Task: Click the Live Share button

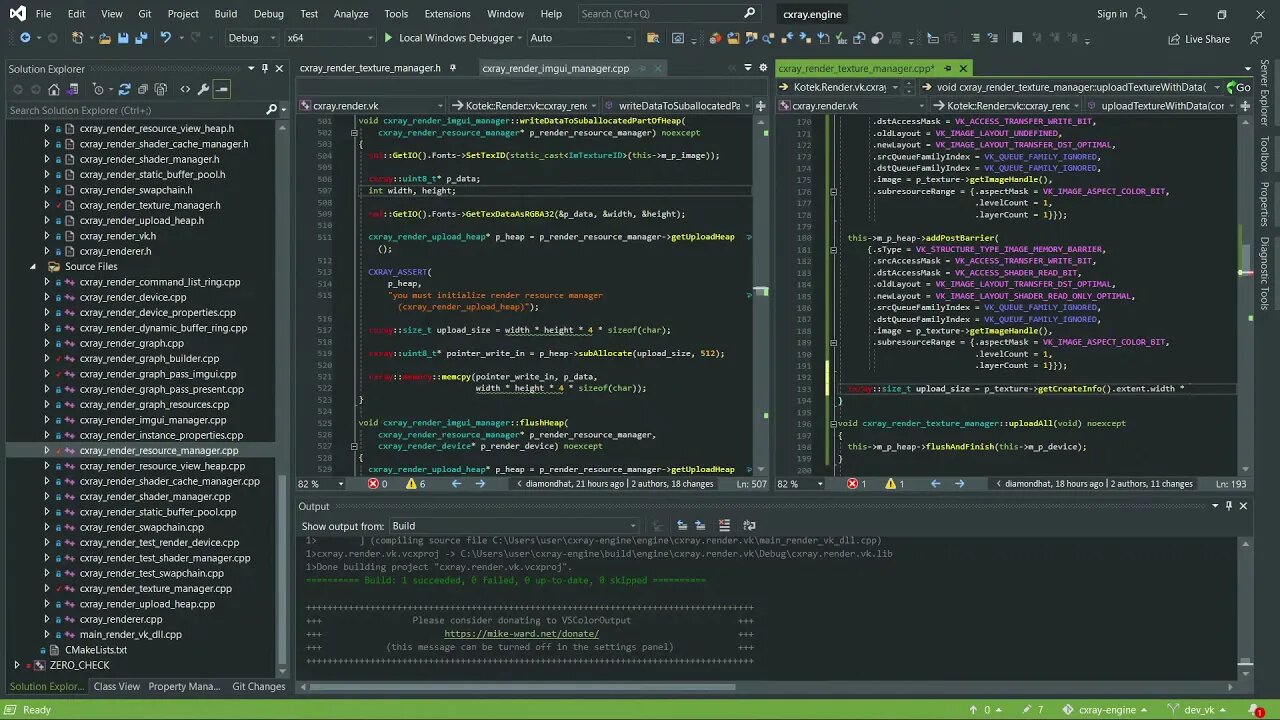Action: point(1199,39)
